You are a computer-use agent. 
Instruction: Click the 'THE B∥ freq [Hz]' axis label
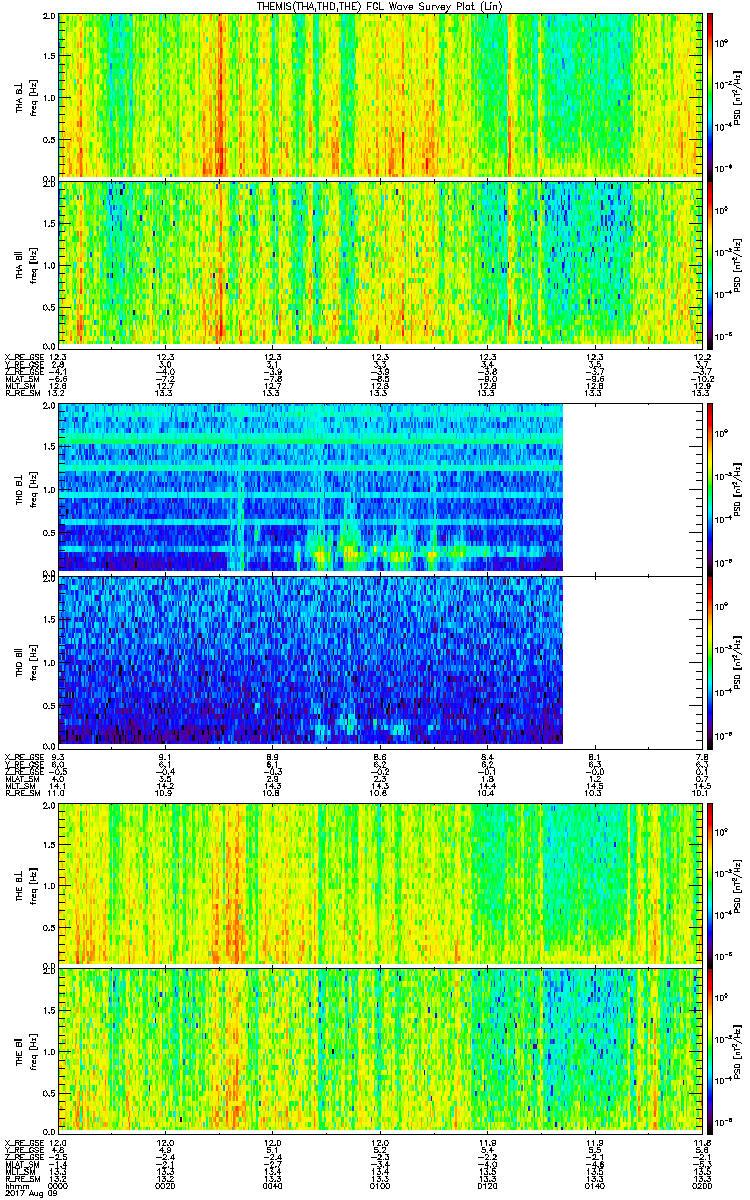[24, 1050]
